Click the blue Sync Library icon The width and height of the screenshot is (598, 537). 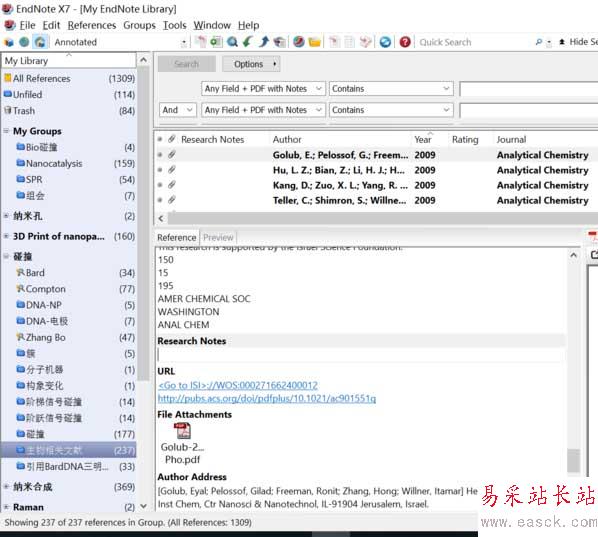(385, 42)
